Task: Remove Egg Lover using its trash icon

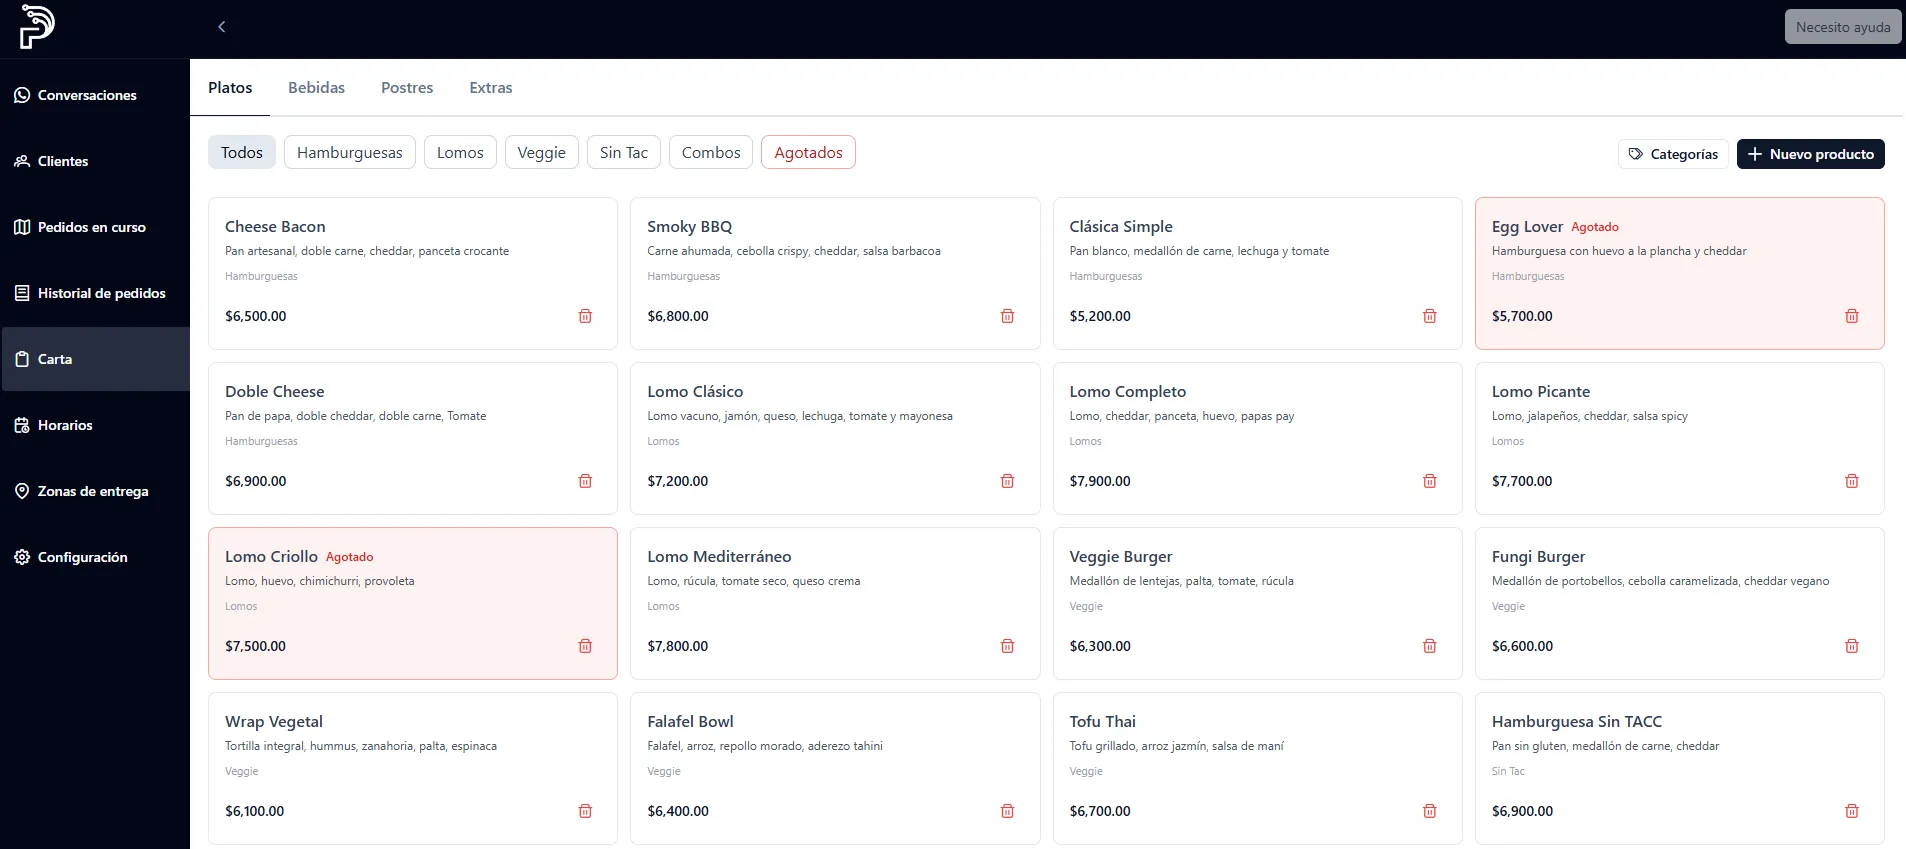Action: click(1851, 316)
